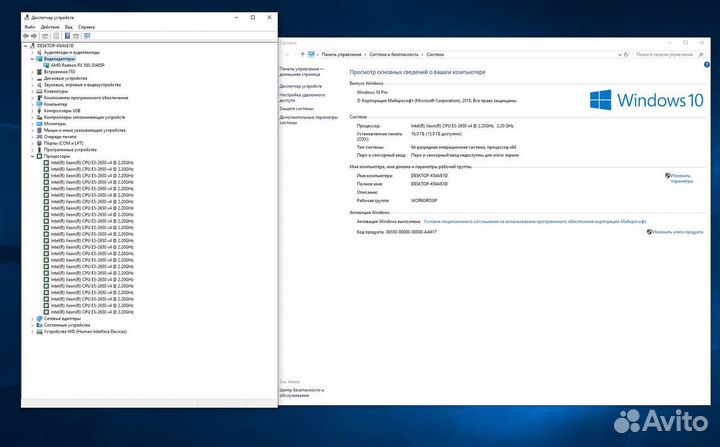Click the Изменить ключ продукта link
The height and width of the screenshot is (447, 720).
[680, 231]
